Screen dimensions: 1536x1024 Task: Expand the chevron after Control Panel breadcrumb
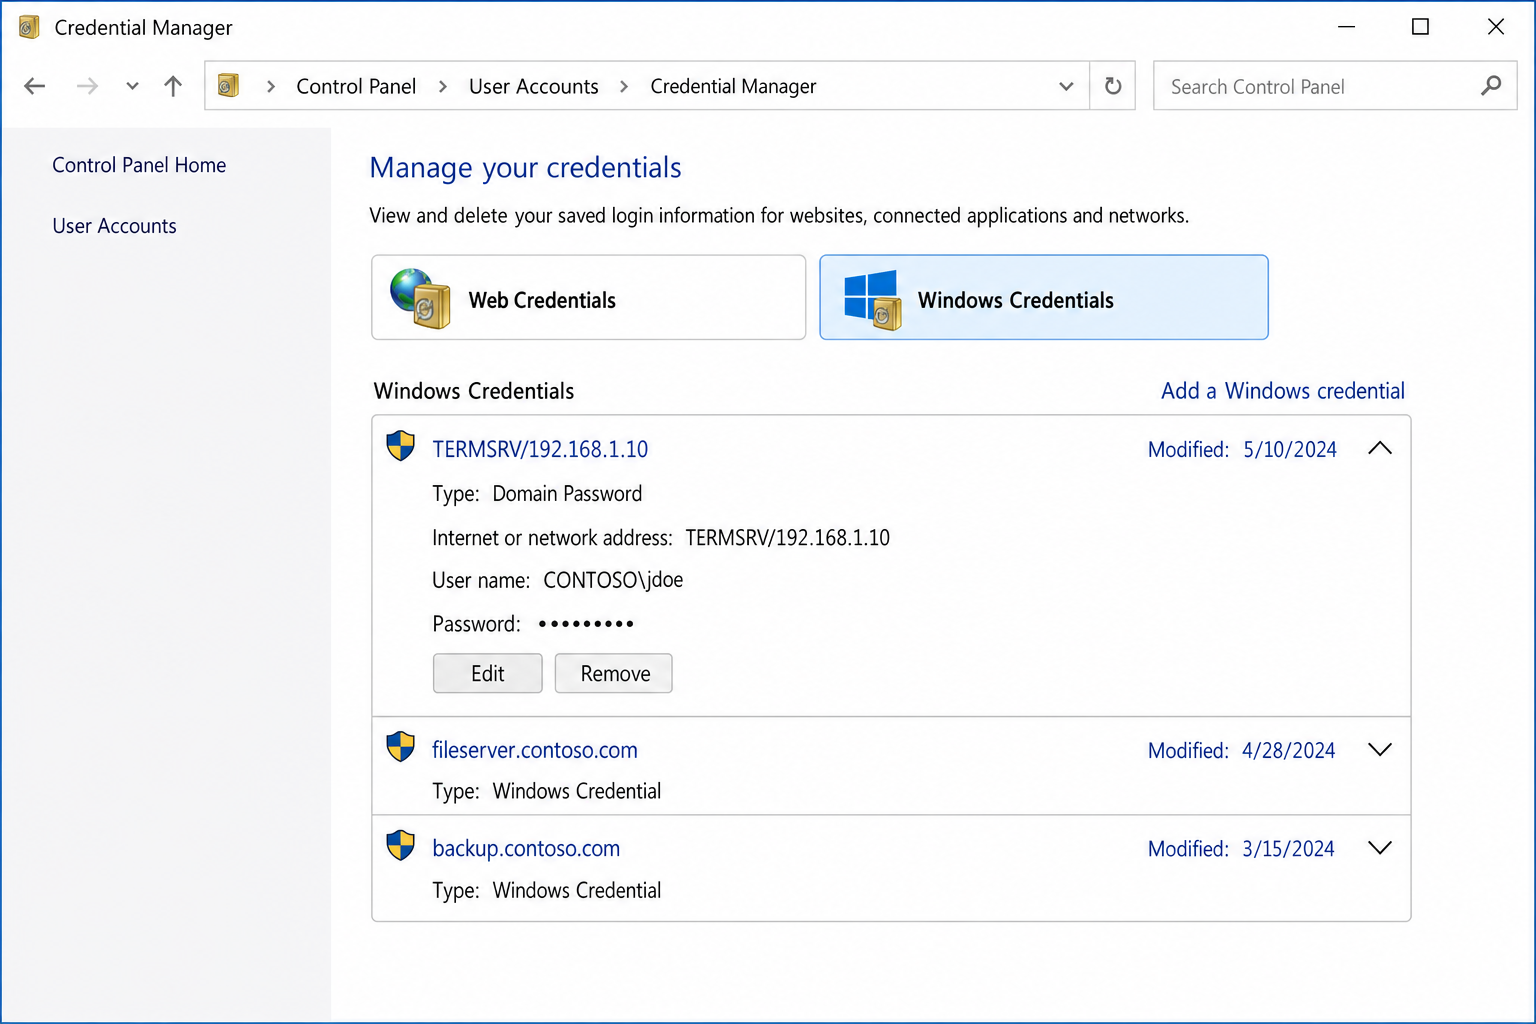click(443, 86)
